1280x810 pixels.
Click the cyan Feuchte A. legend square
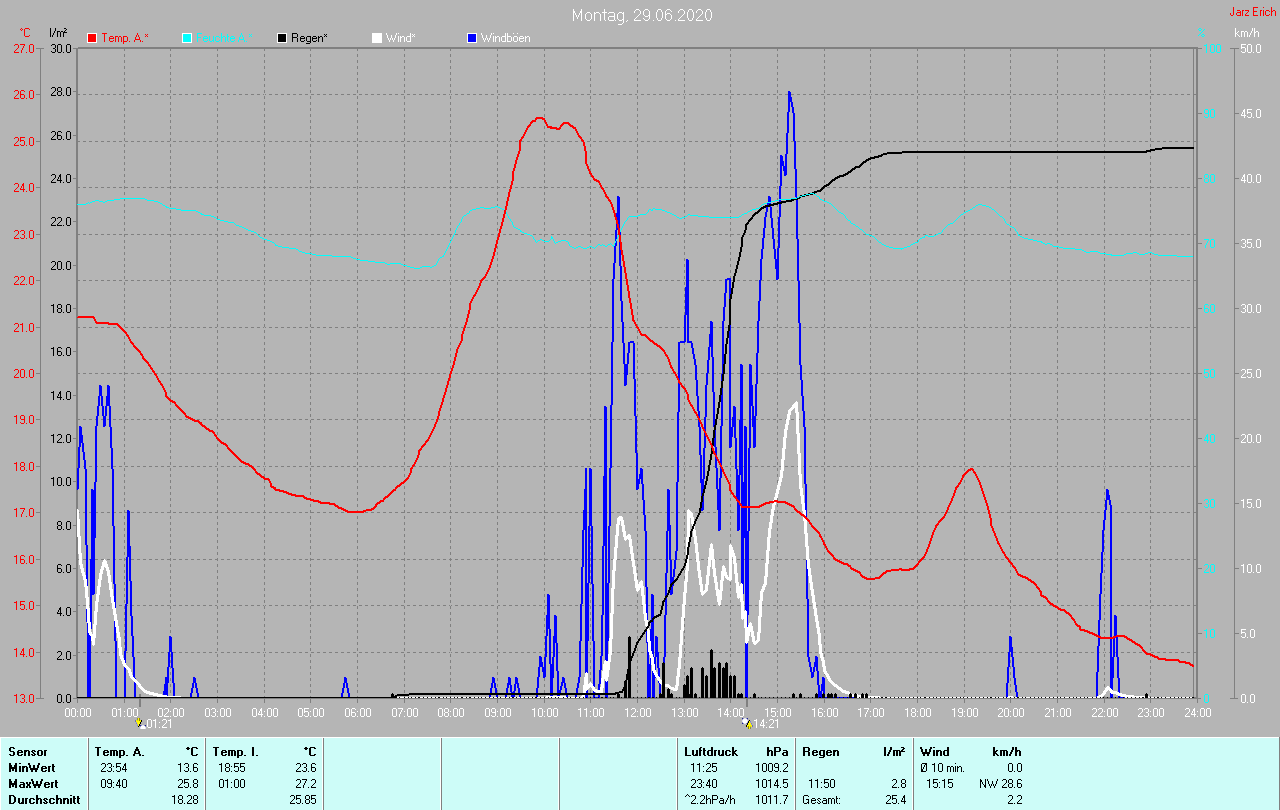click(187, 38)
